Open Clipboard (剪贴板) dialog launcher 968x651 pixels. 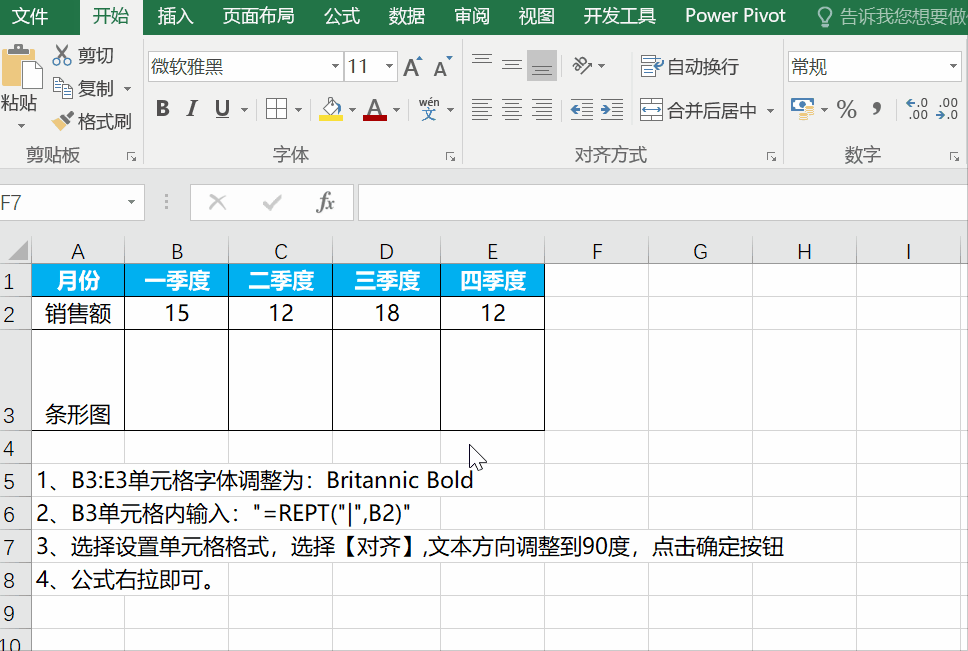[131, 157]
